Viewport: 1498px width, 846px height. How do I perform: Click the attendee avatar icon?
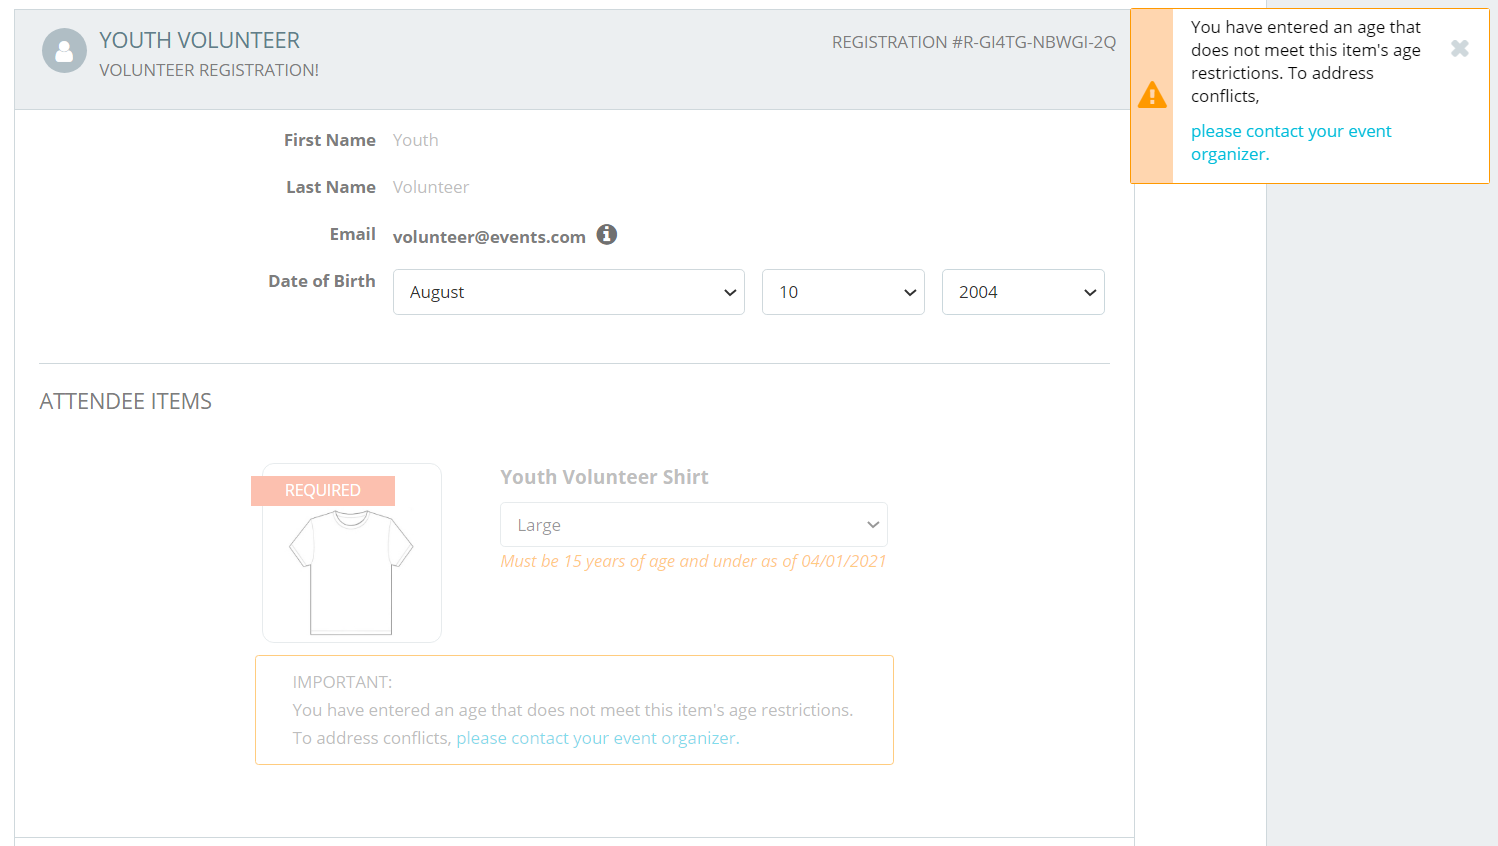(64, 51)
